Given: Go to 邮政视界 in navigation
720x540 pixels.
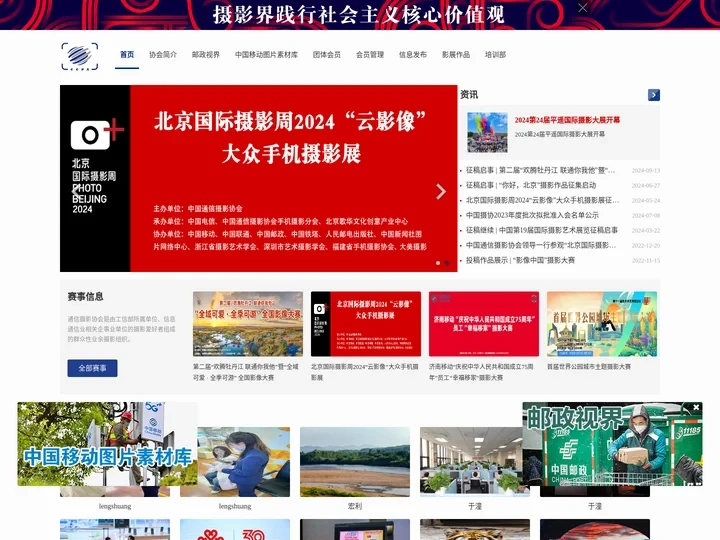Looking at the screenshot, I should click(206, 55).
